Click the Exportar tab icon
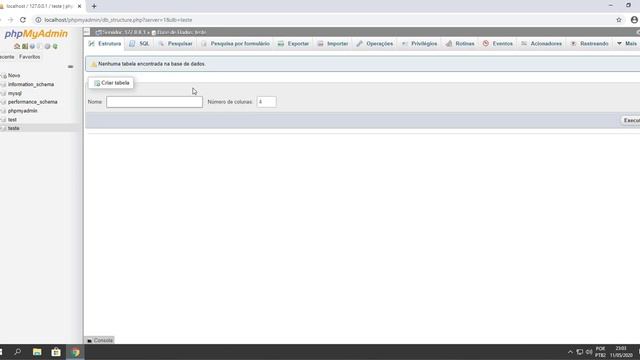Image resolution: width=640 pixels, height=360 pixels. (x=281, y=44)
